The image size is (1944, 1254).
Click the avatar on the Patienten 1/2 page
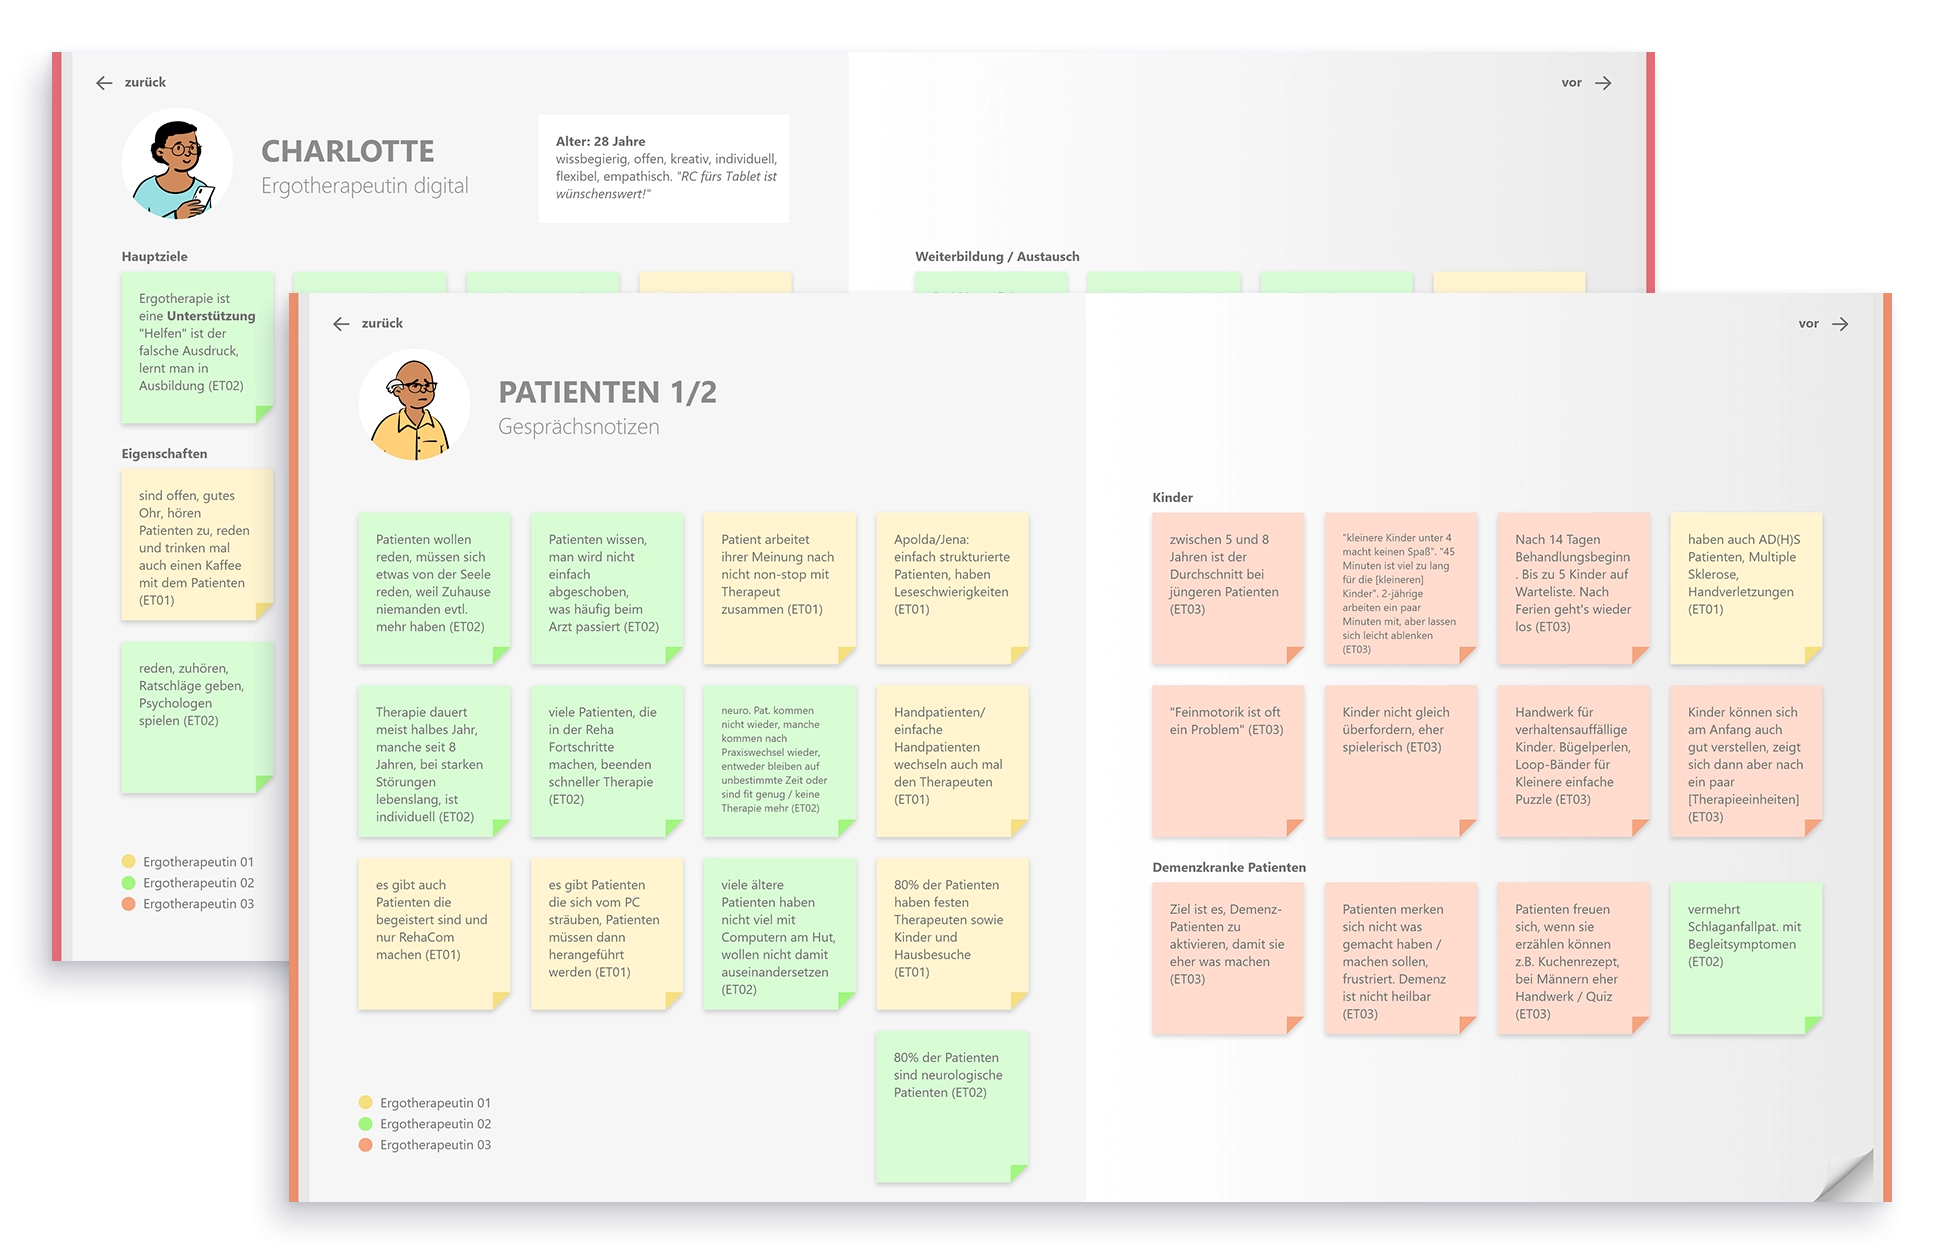click(x=414, y=404)
